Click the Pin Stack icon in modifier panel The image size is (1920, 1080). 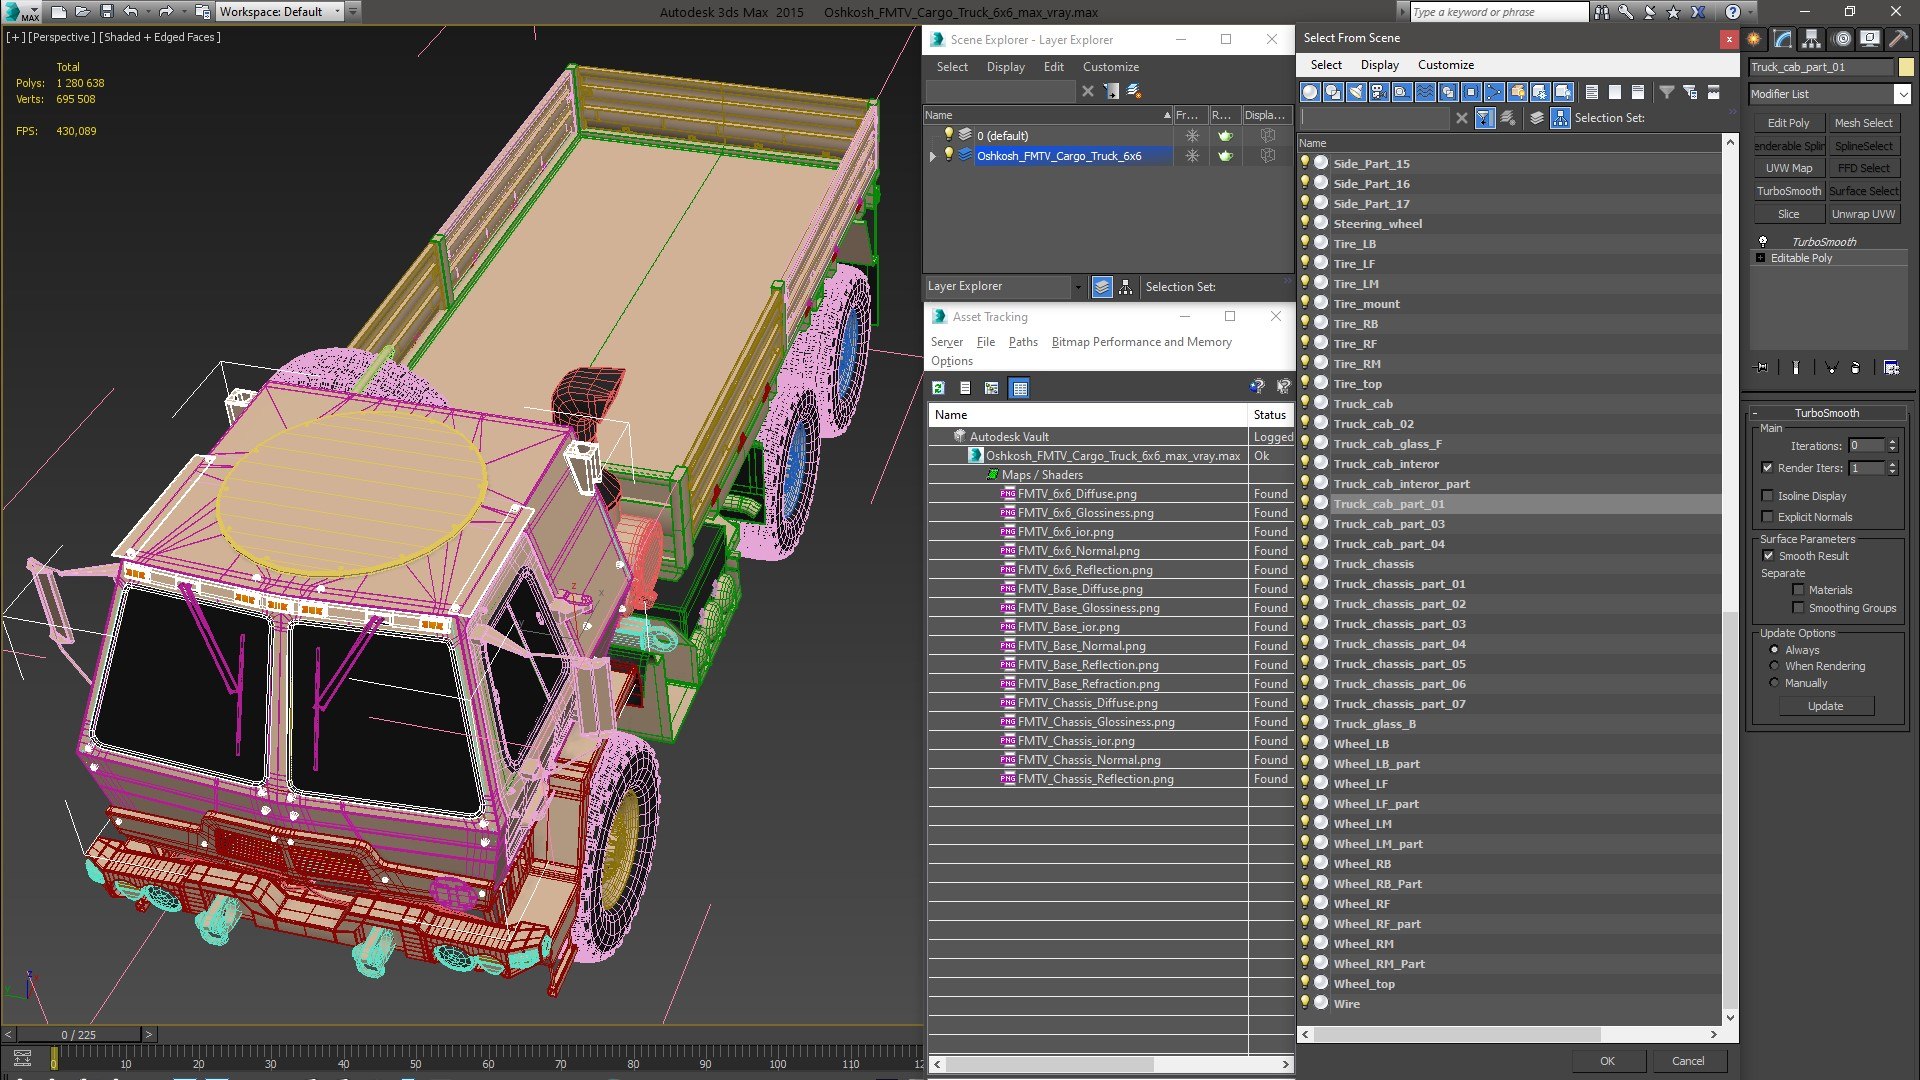[x=1762, y=368]
